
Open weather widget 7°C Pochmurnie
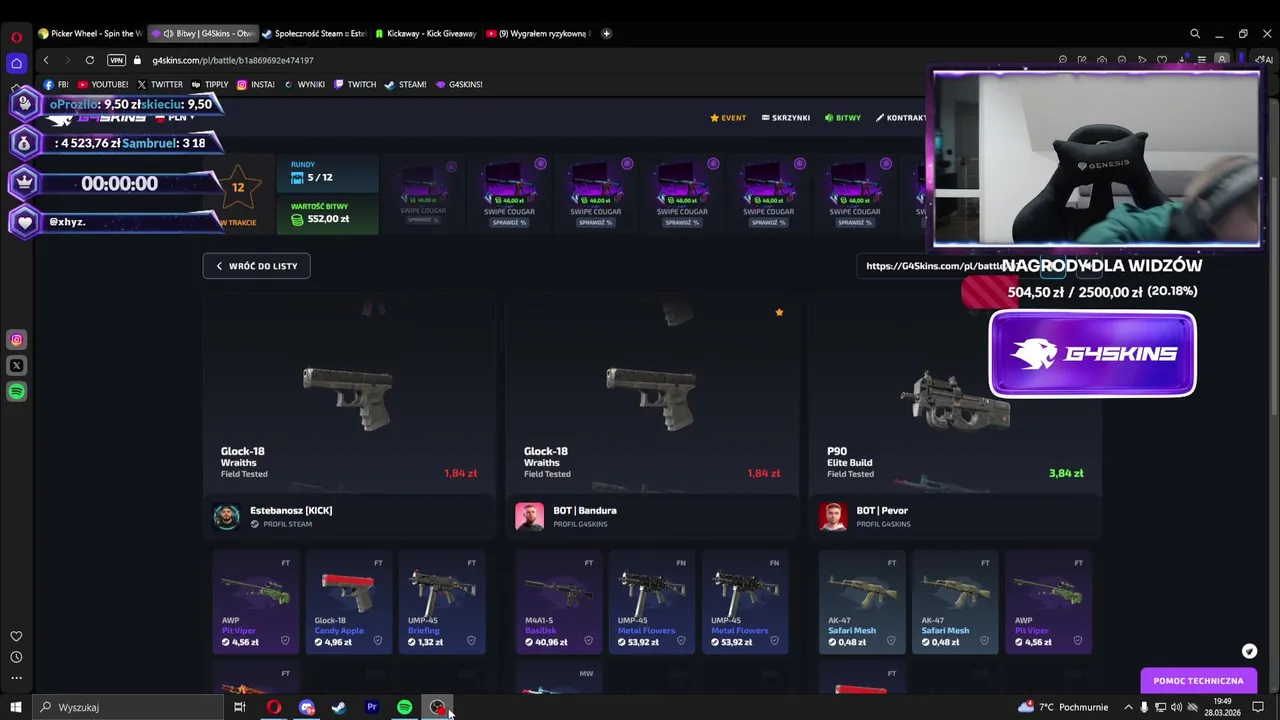[1065, 707]
